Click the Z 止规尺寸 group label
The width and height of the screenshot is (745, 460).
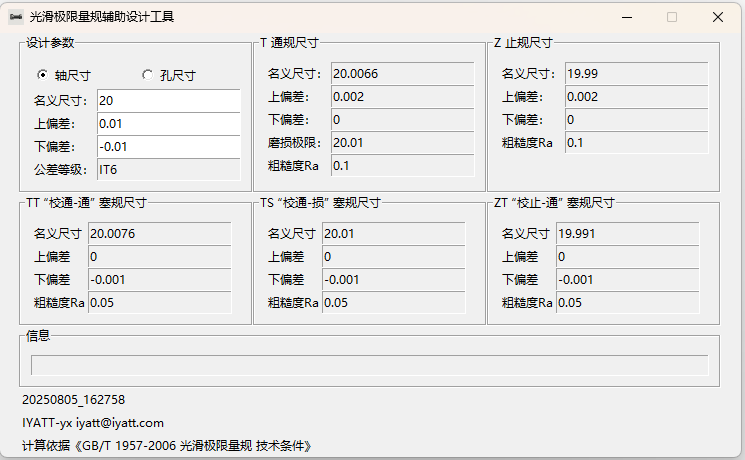pos(523,43)
